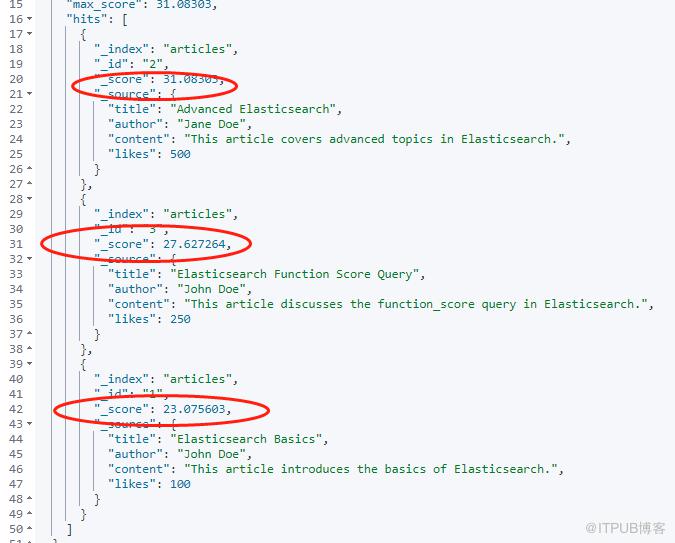Image resolution: width=675 pixels, height=543 pixels.
Task: Collapse the _source block at line 43
Action: click(29, 423)
